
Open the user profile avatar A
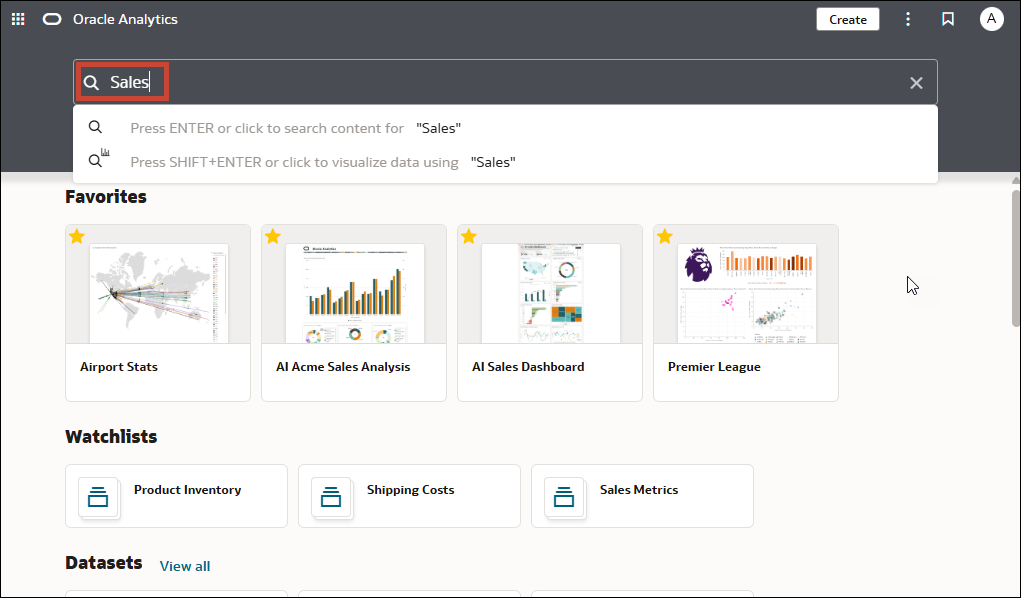tap(991, 20)
